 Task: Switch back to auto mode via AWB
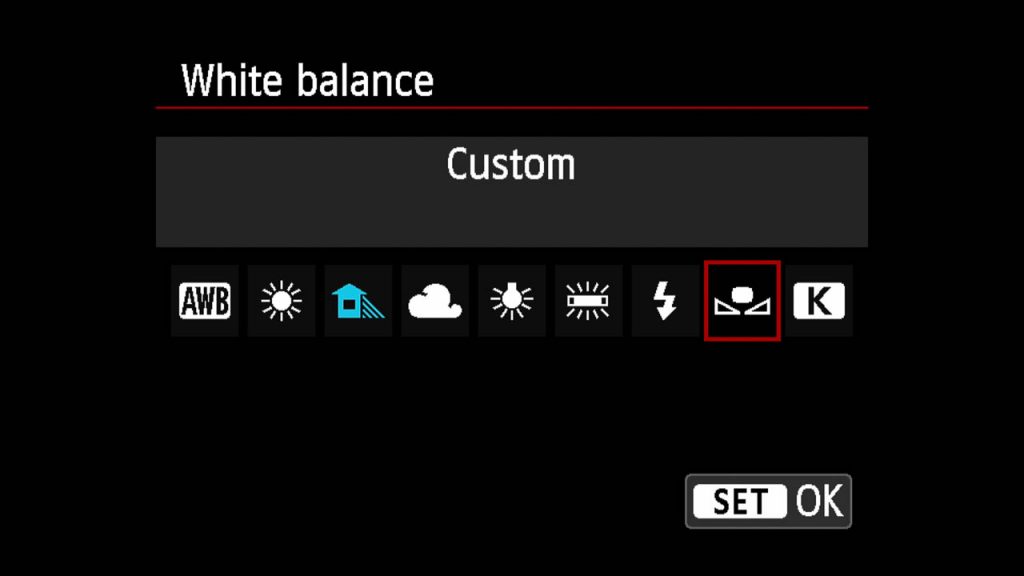(x=204, y=301)
